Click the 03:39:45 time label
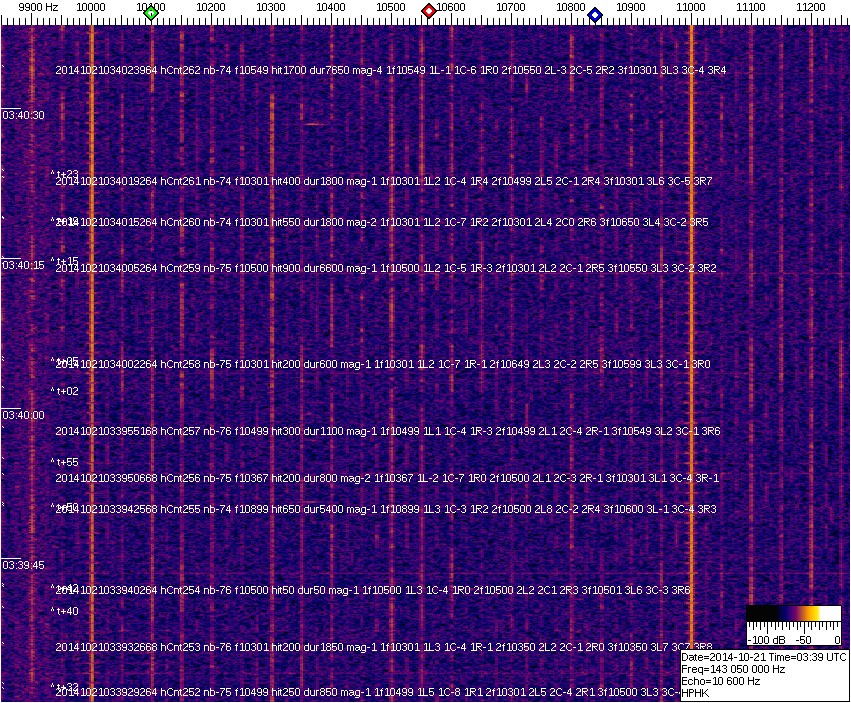Viewport: 851px width, 703px height. tap(24, 565)
